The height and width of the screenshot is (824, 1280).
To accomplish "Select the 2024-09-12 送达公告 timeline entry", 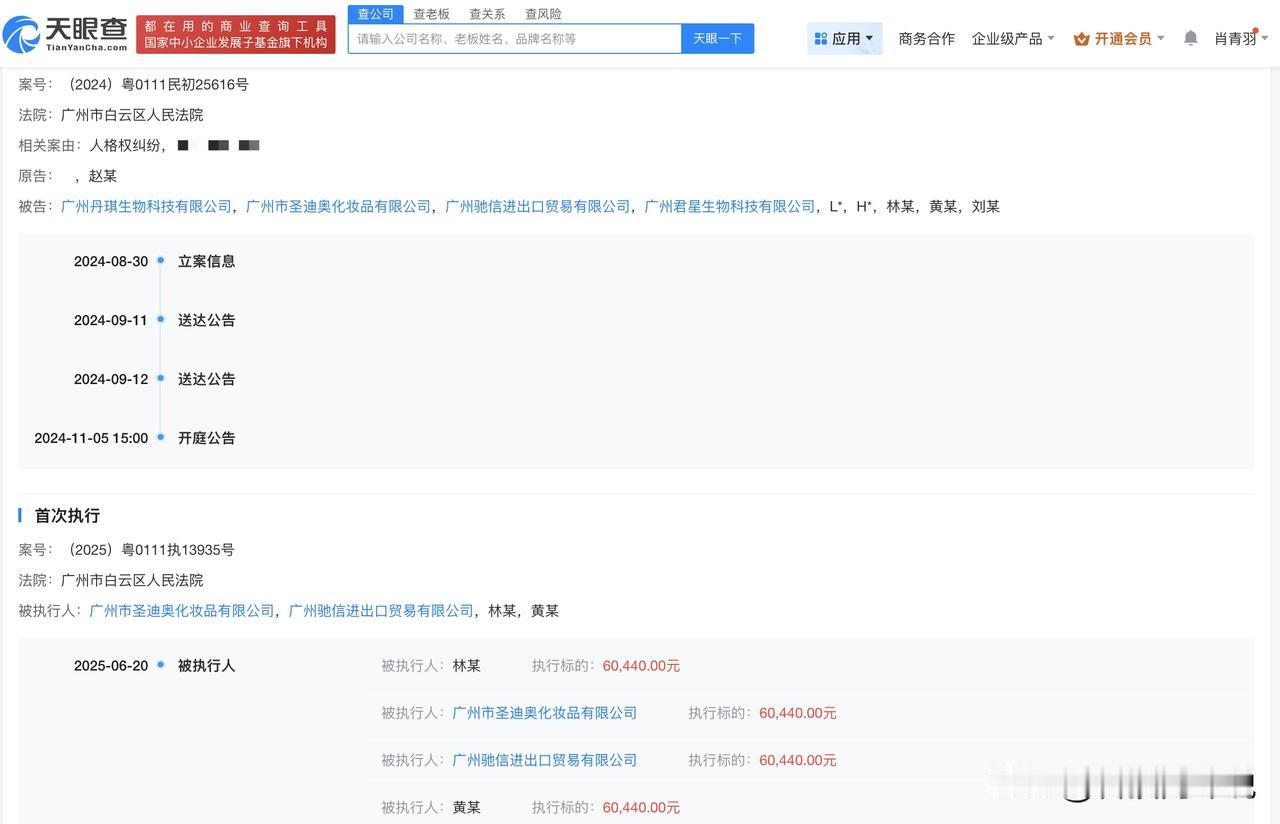I will tap(155, 379).
